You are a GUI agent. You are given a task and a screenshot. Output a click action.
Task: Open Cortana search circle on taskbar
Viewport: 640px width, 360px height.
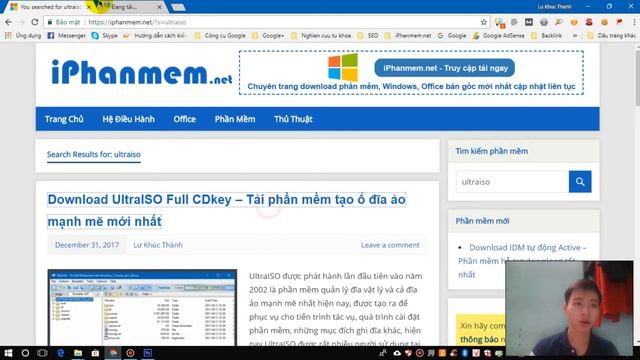pos(25,353)
